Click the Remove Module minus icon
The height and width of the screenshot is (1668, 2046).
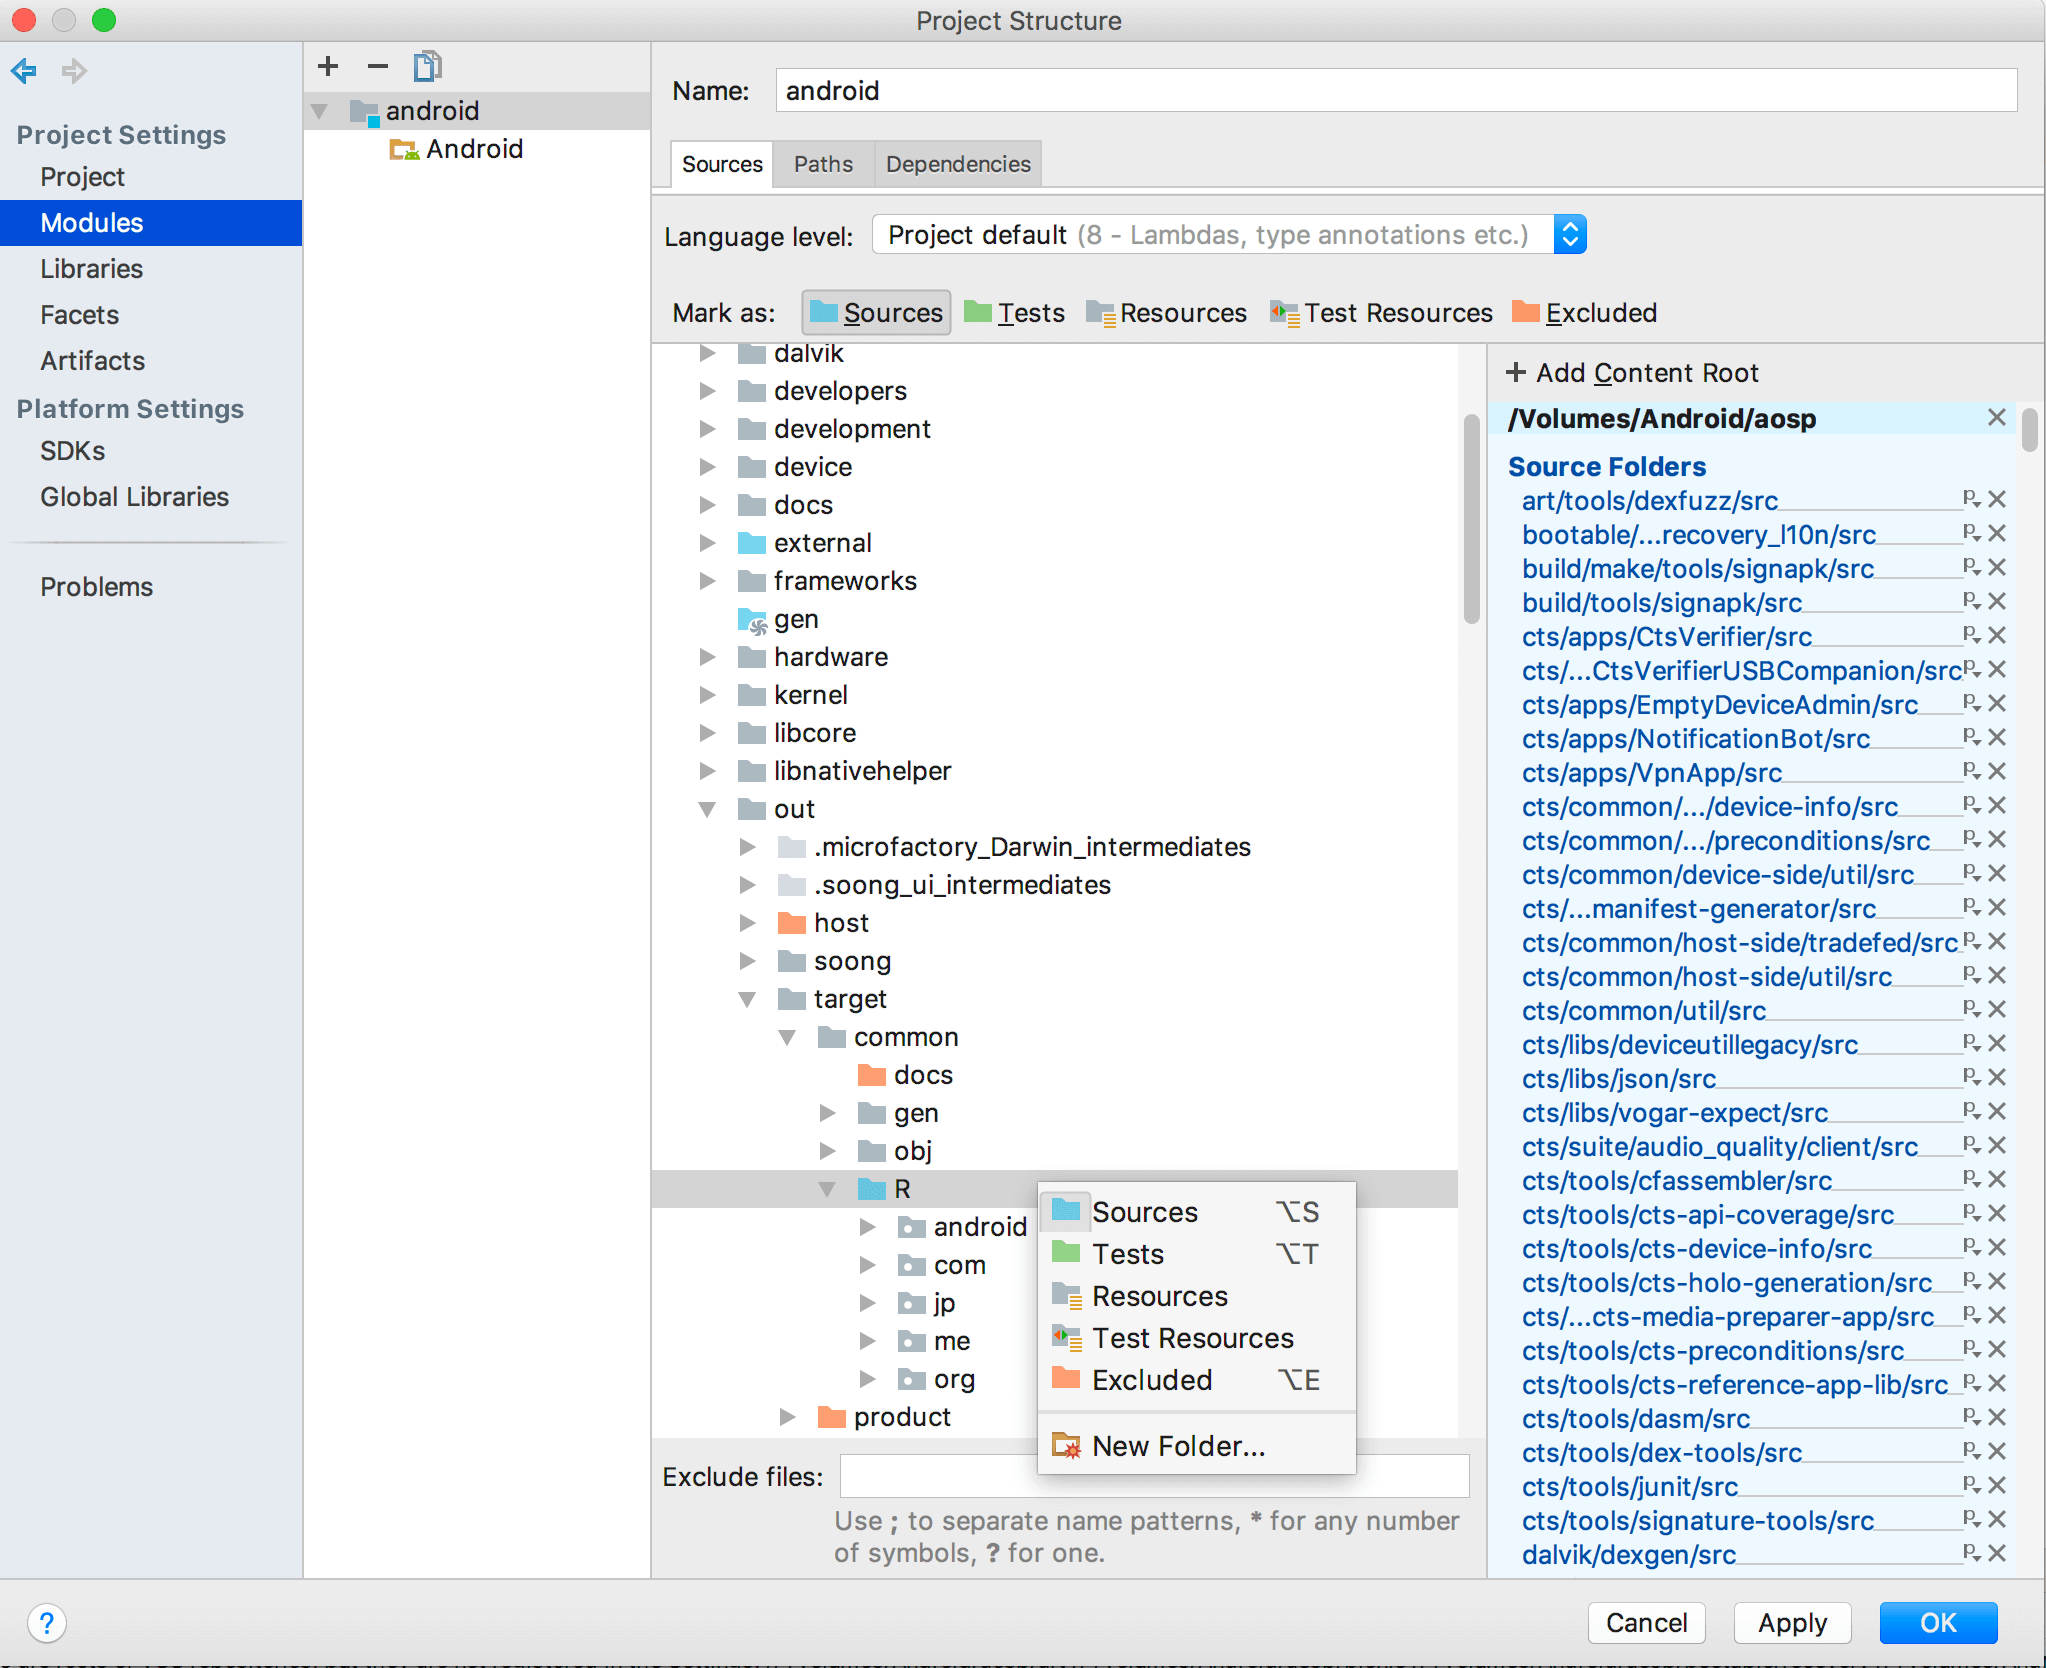pyautogui.click(x=376, y=68)
